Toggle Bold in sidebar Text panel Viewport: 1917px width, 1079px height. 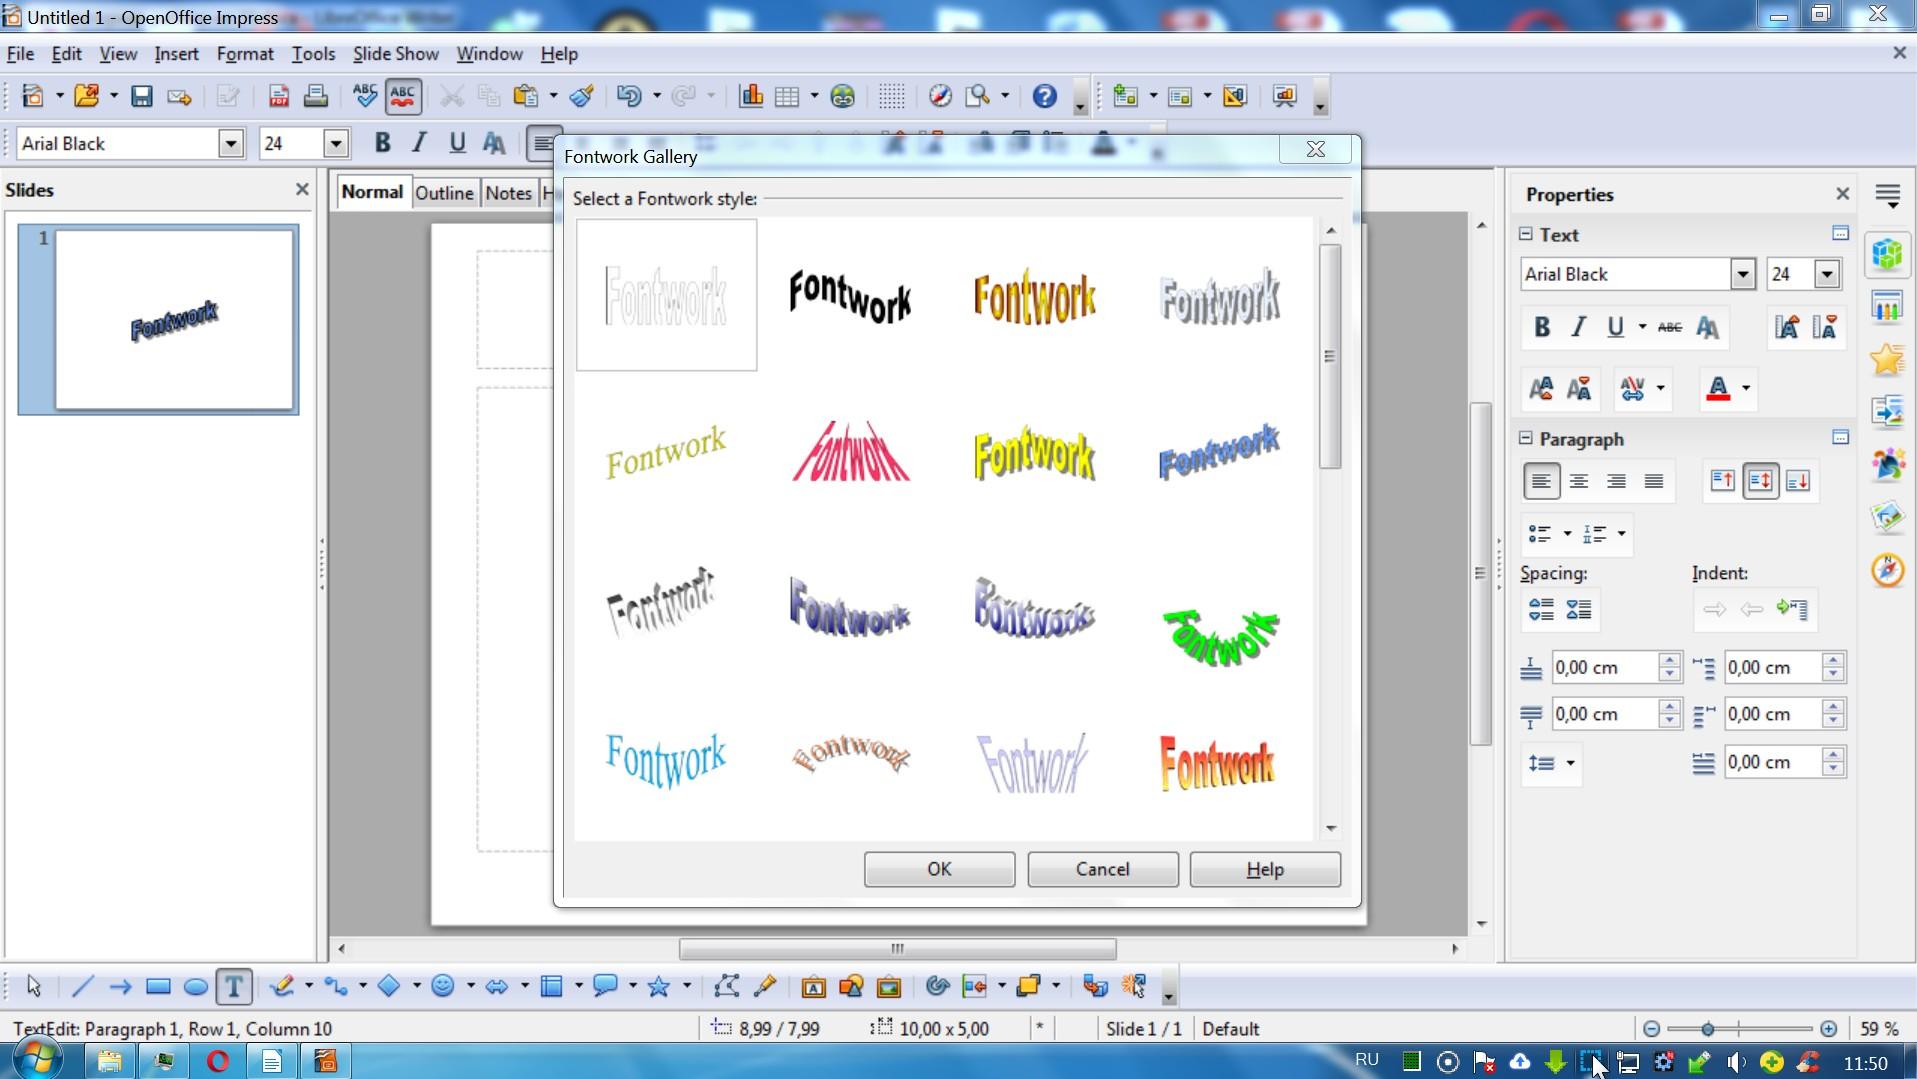coord(1541,327)
